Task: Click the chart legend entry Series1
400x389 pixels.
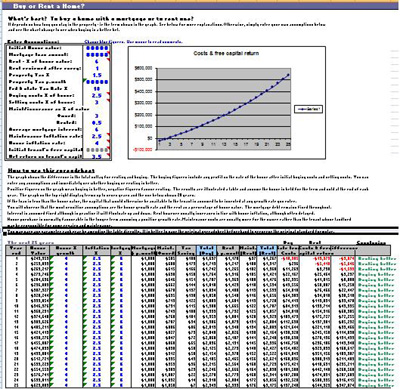Action: [x=308, y=109]
